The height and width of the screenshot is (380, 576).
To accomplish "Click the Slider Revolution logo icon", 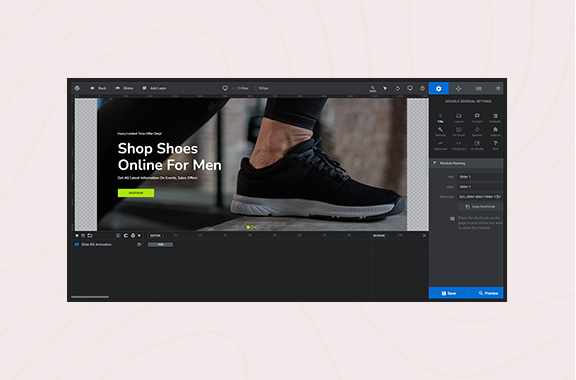I will (77, 88).
